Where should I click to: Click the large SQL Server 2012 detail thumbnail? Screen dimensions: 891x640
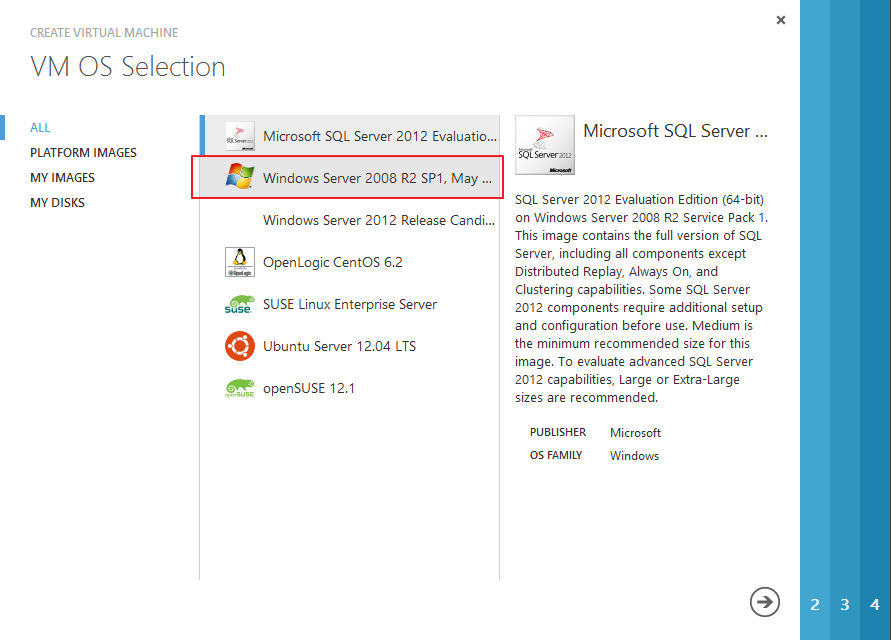545,146
